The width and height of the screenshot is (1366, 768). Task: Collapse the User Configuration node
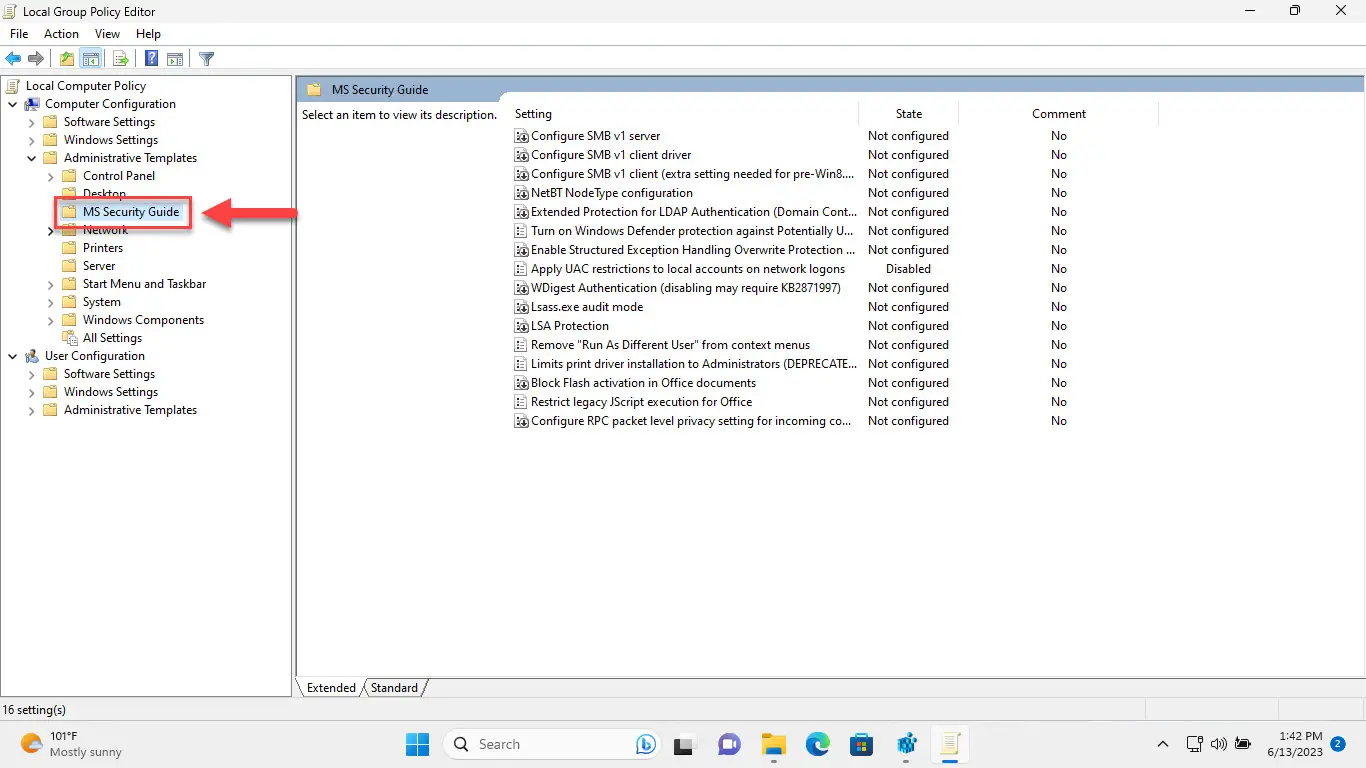(x=13, y=356)
